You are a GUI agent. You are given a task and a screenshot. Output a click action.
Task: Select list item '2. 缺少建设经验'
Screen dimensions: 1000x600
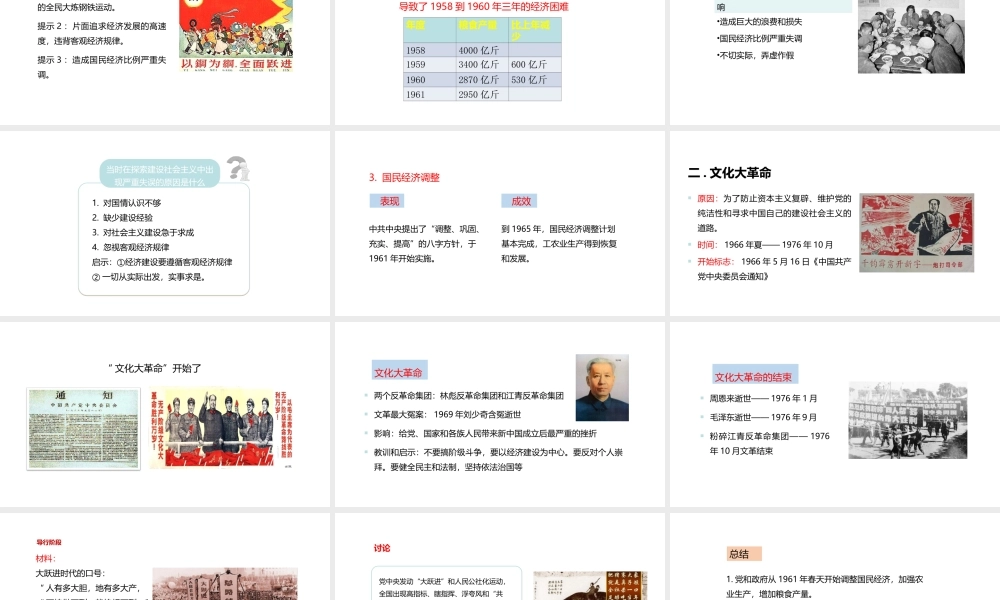pos(122,217)
